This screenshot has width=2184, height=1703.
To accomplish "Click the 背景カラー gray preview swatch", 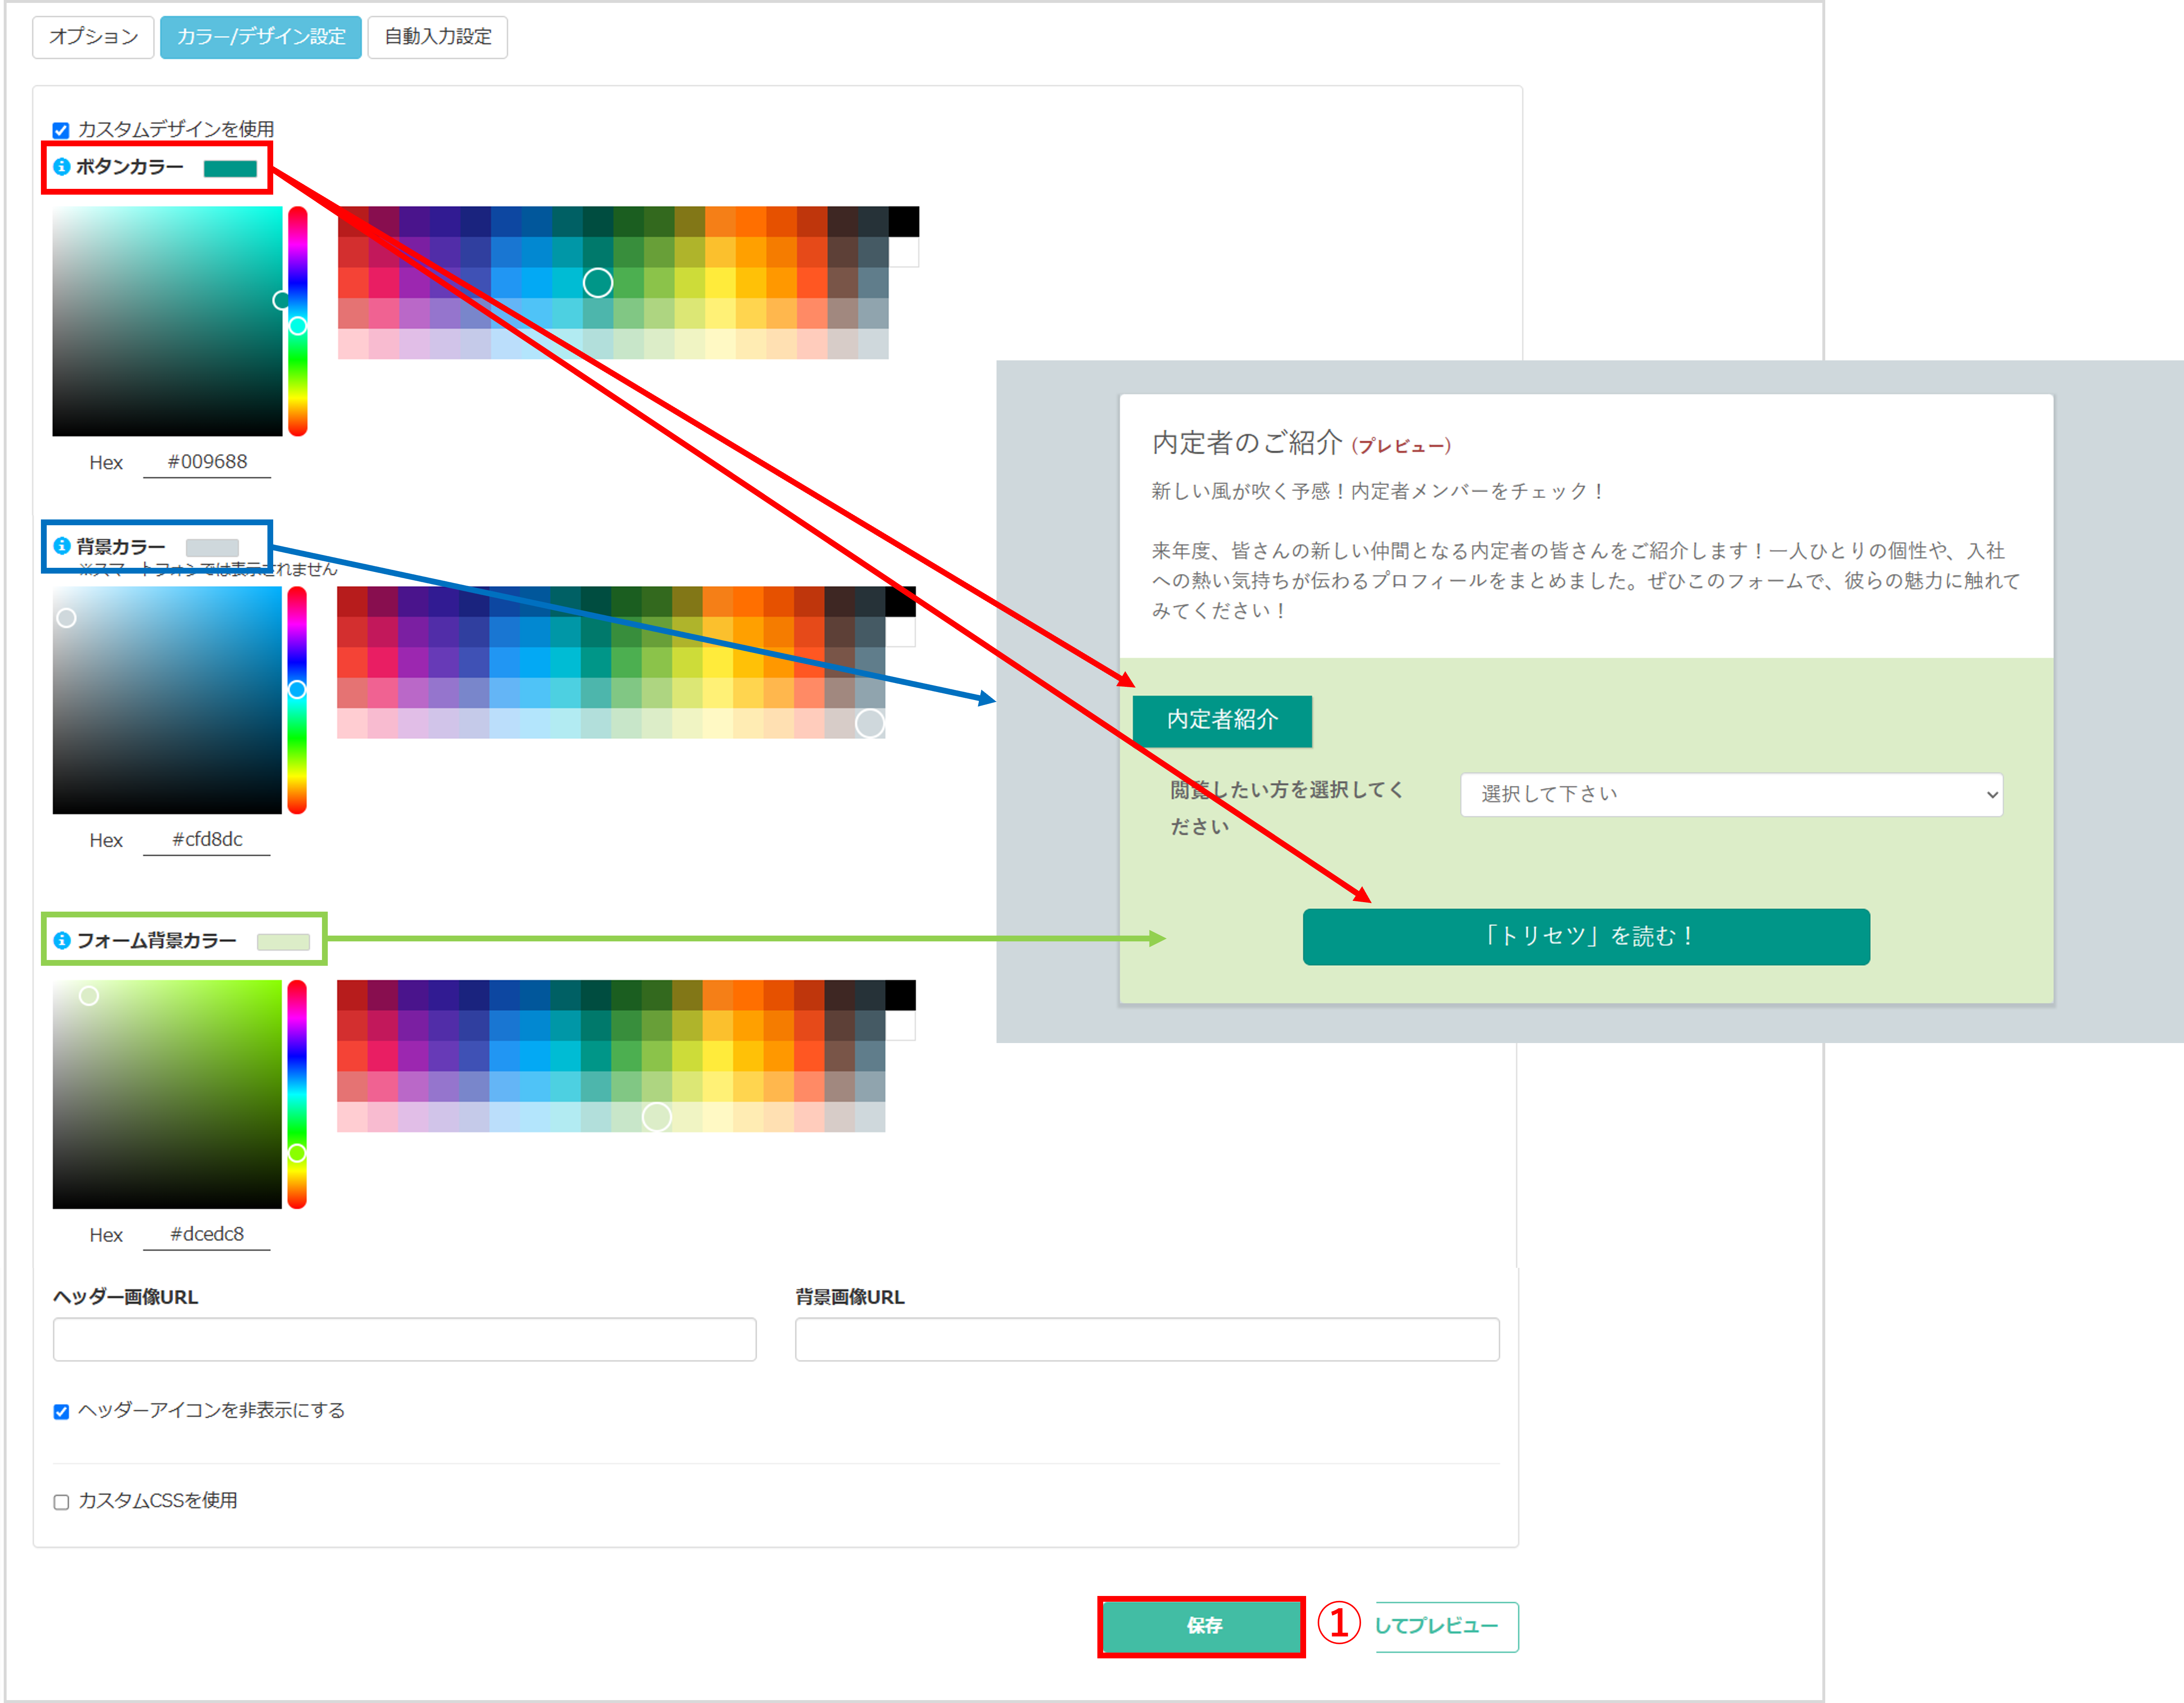I will (212, 547).
